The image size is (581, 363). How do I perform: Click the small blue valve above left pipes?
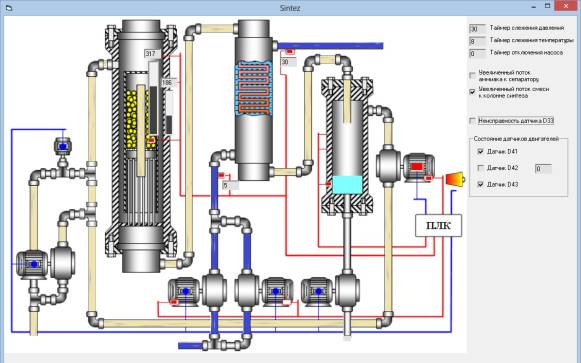pos(63,146)
